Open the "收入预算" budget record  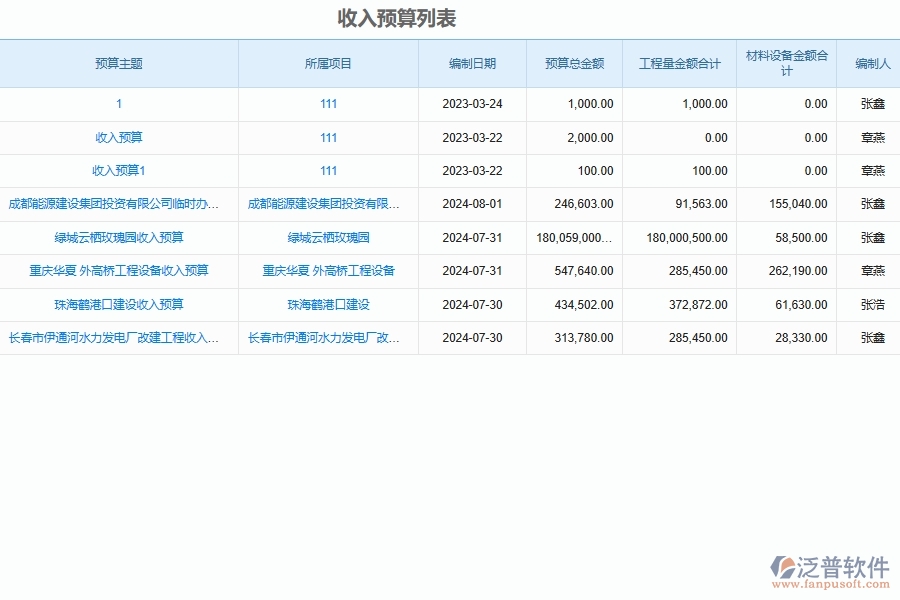(x=120, y=137)
